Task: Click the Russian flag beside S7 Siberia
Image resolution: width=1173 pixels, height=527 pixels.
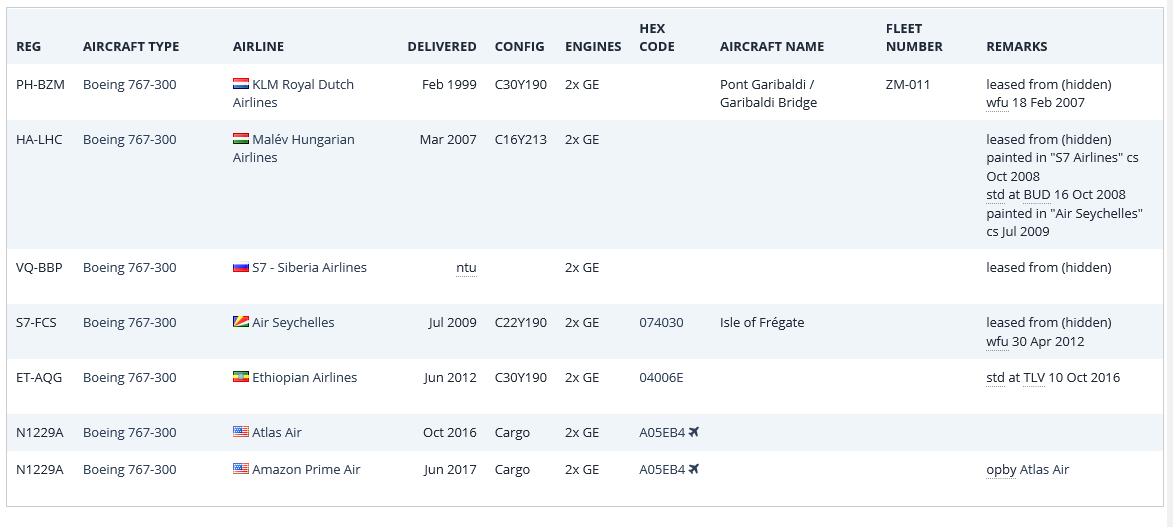Action: click(241, 266)
